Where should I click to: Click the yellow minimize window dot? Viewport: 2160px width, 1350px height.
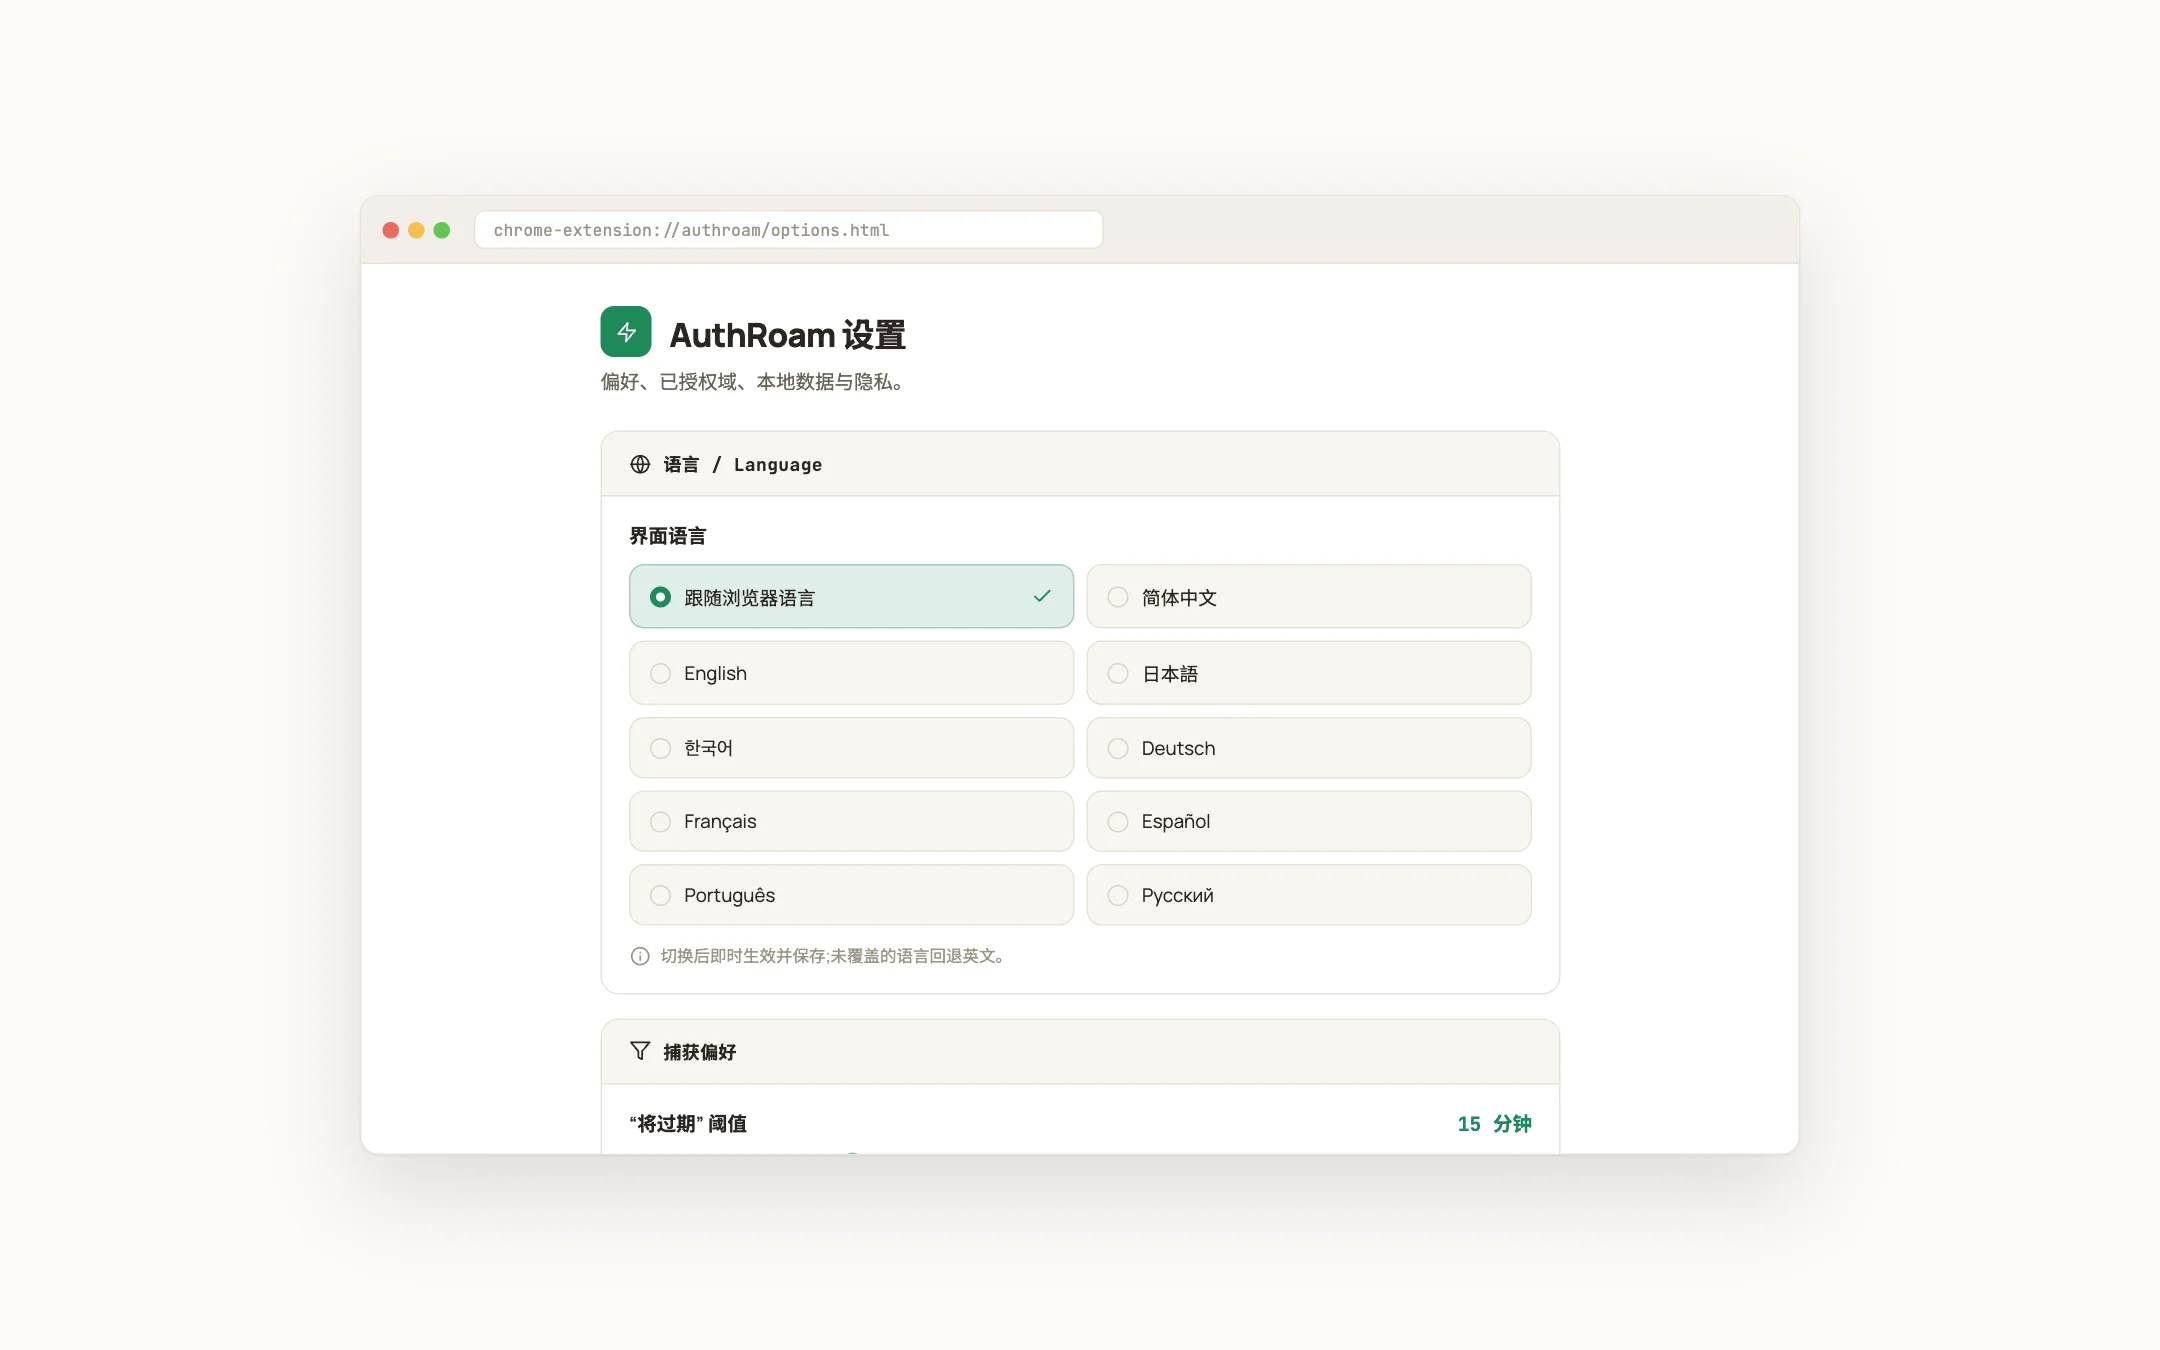click(x=416, y=230)
